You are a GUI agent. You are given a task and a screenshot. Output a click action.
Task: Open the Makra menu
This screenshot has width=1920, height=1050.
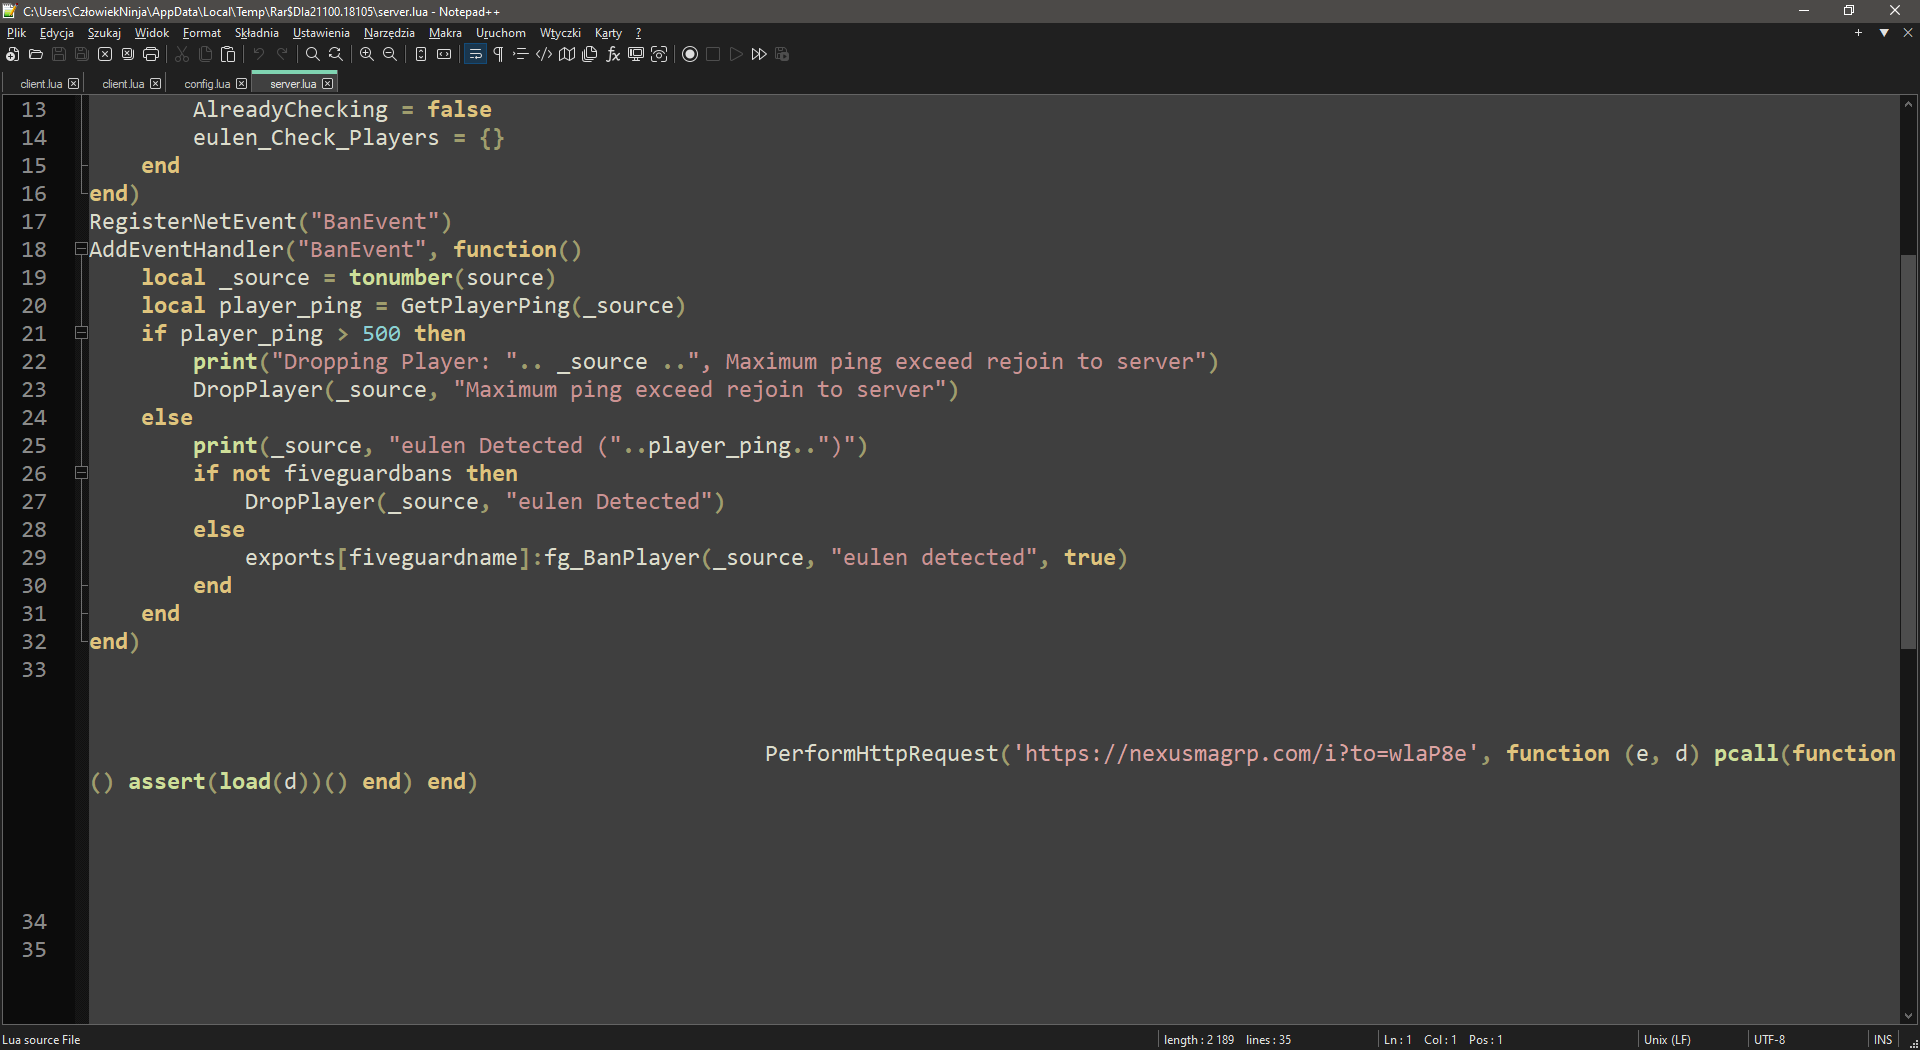click(445, 33)
